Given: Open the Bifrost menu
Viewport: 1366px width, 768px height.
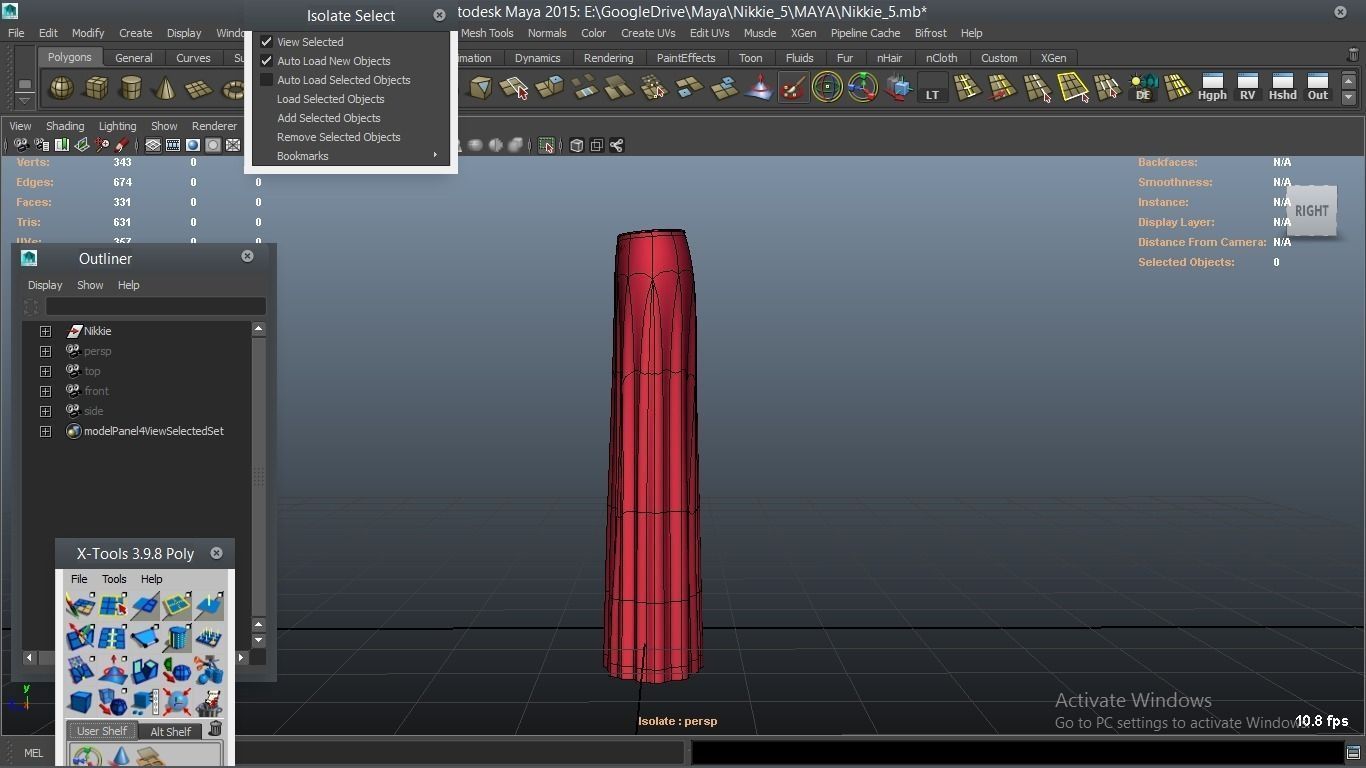Looking at the screenshot, I should coord(930,33).
